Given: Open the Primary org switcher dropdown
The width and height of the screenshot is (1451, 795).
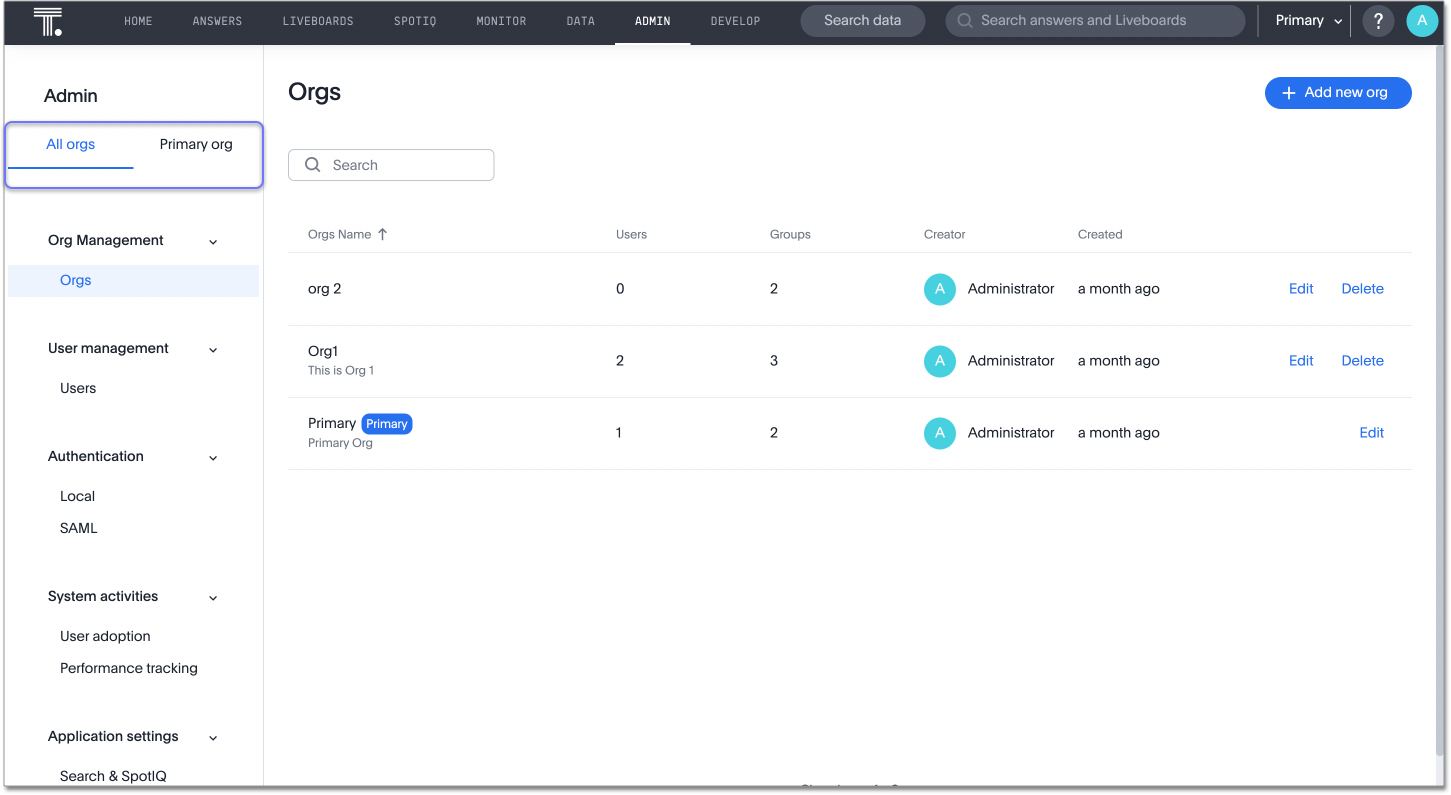Looking at the screenshot, I should coord(1306,20).
